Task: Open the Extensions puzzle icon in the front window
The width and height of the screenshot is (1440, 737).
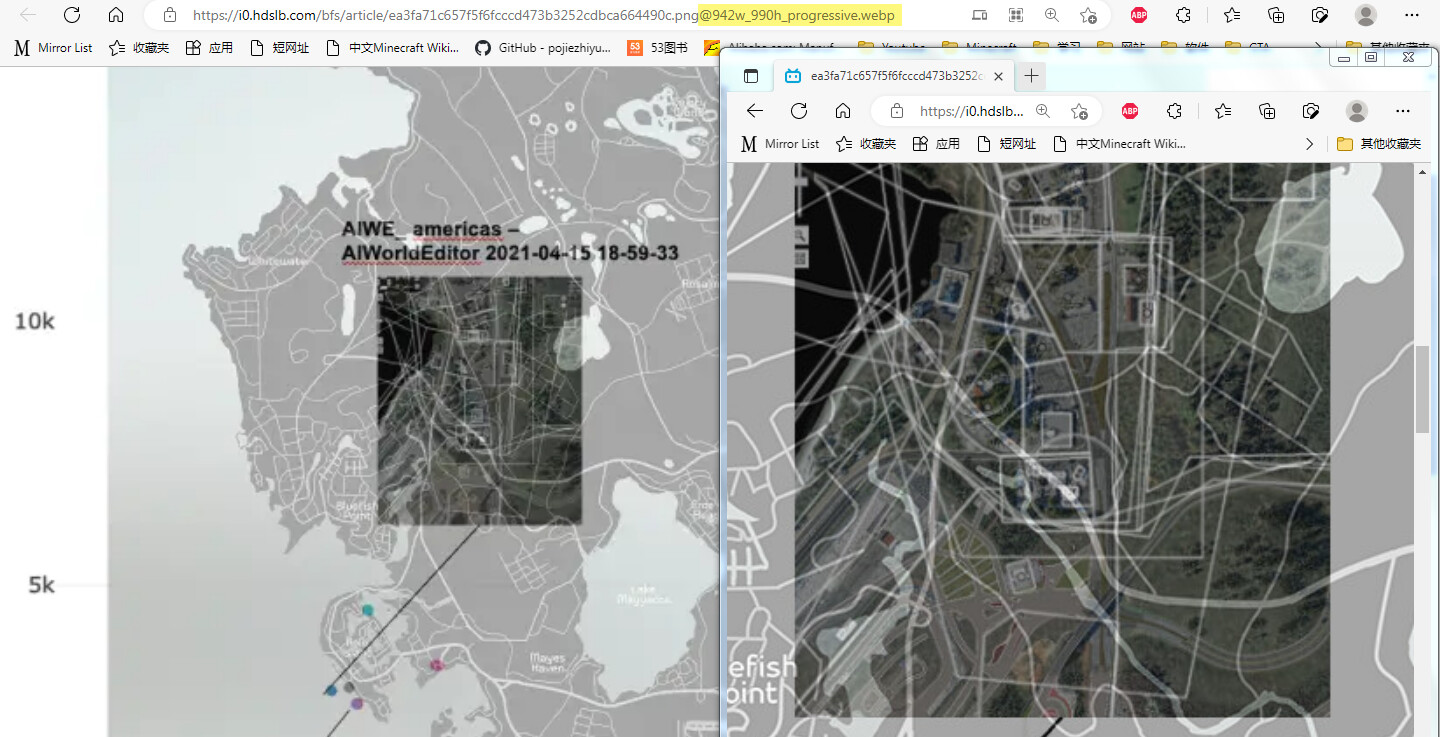Action: click(1175, 111)
